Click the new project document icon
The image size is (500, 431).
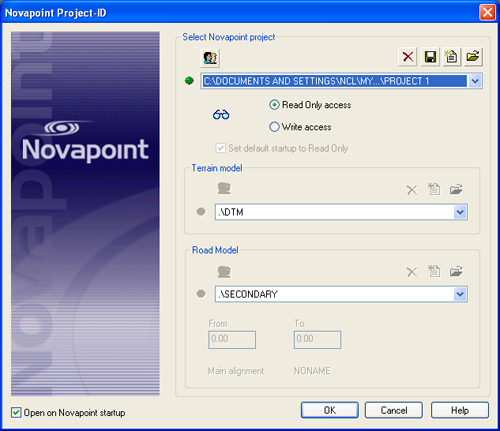452,57
